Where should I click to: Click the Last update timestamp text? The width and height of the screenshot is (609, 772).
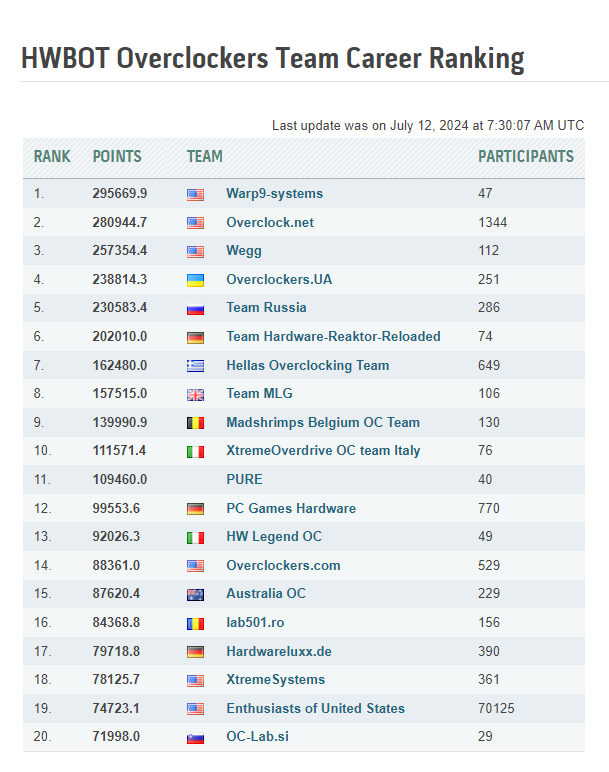point(428,126)
